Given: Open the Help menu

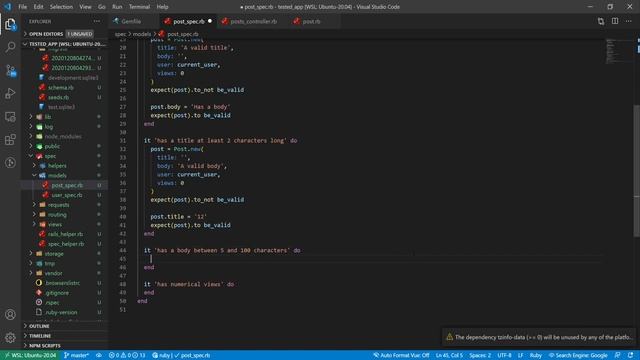Looking at the screenshot, I should 162,7.
